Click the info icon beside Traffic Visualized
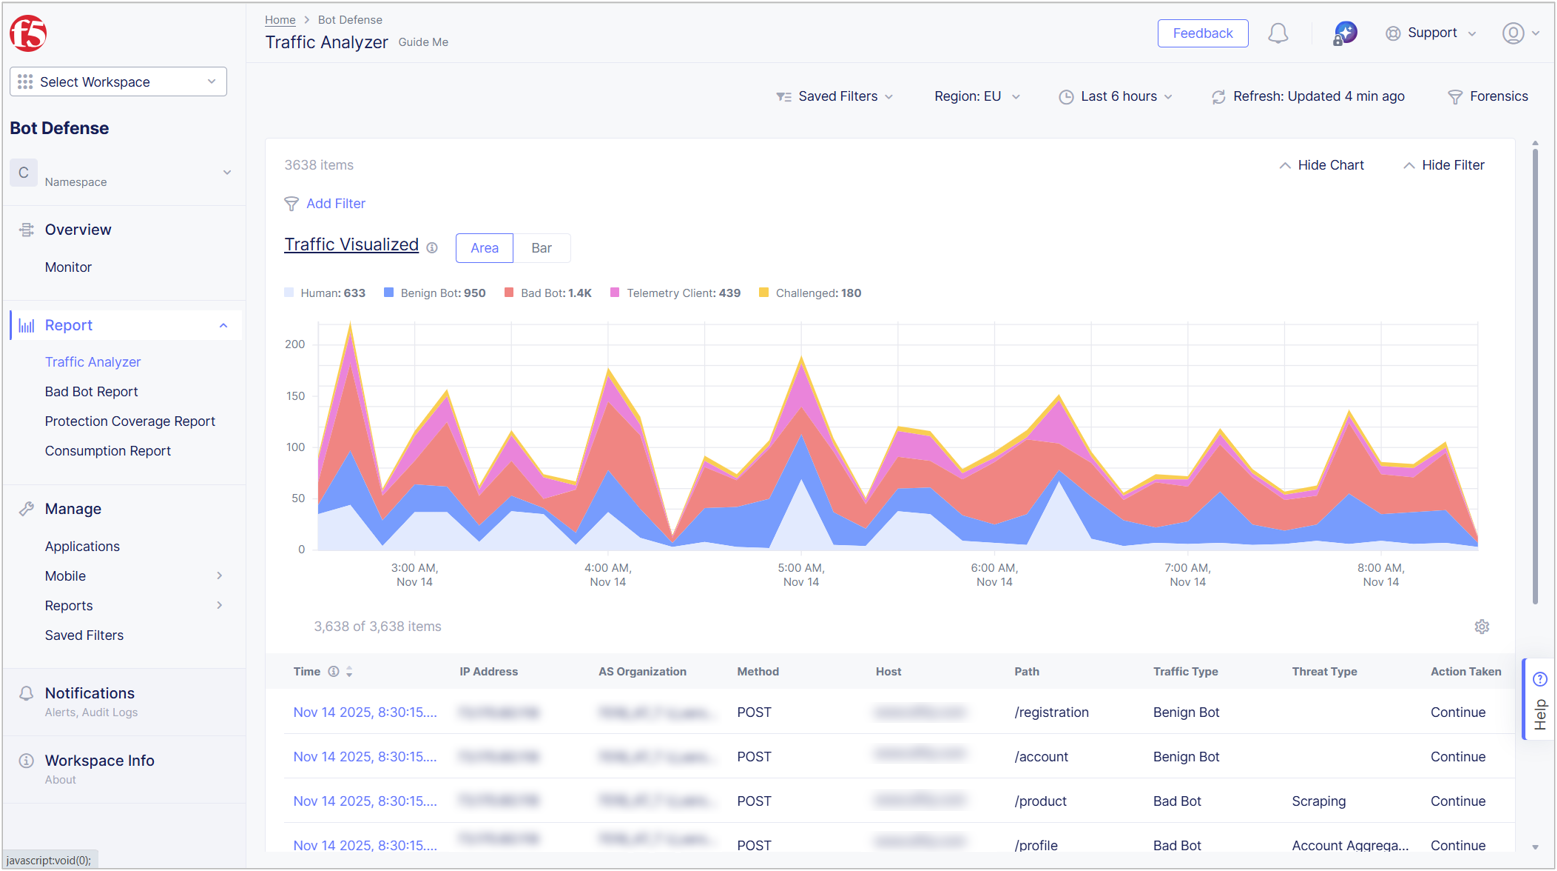Image resolution: width=1557 pixels, height=871 pixels. [431, 247]
